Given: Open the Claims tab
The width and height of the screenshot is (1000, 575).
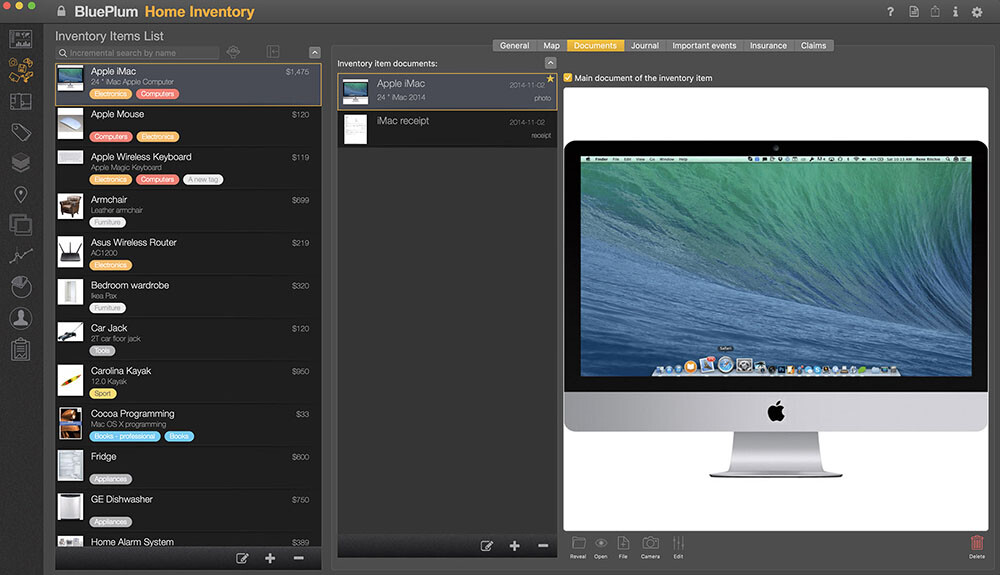Looking at the screenshot, I should [813, 45].
